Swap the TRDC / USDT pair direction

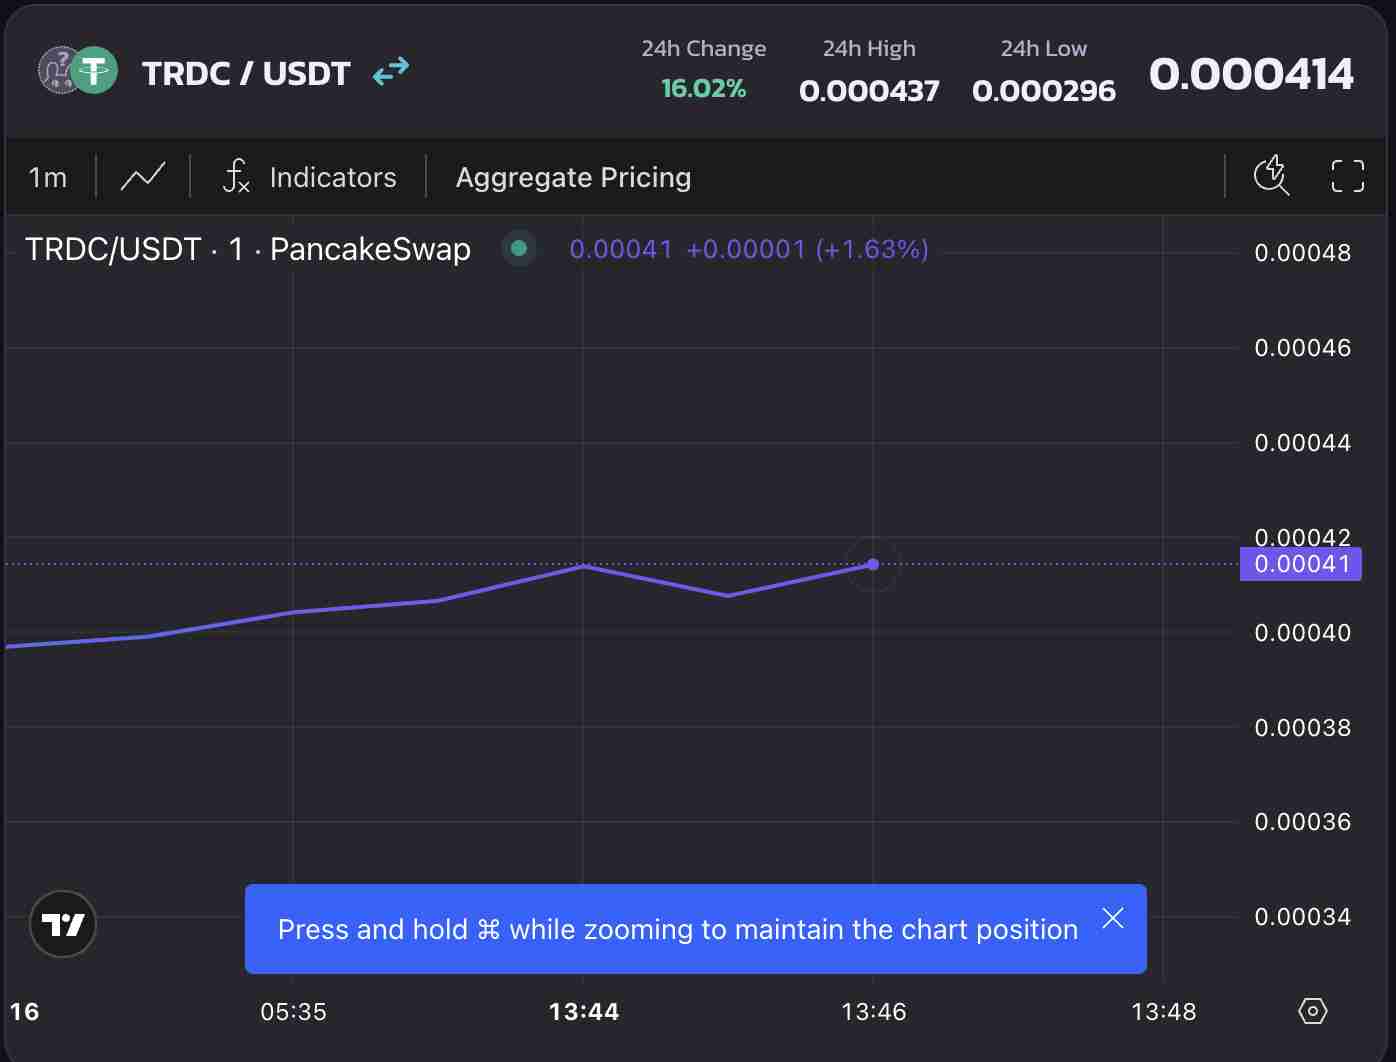pyautogui.click(x=390, y=71)
